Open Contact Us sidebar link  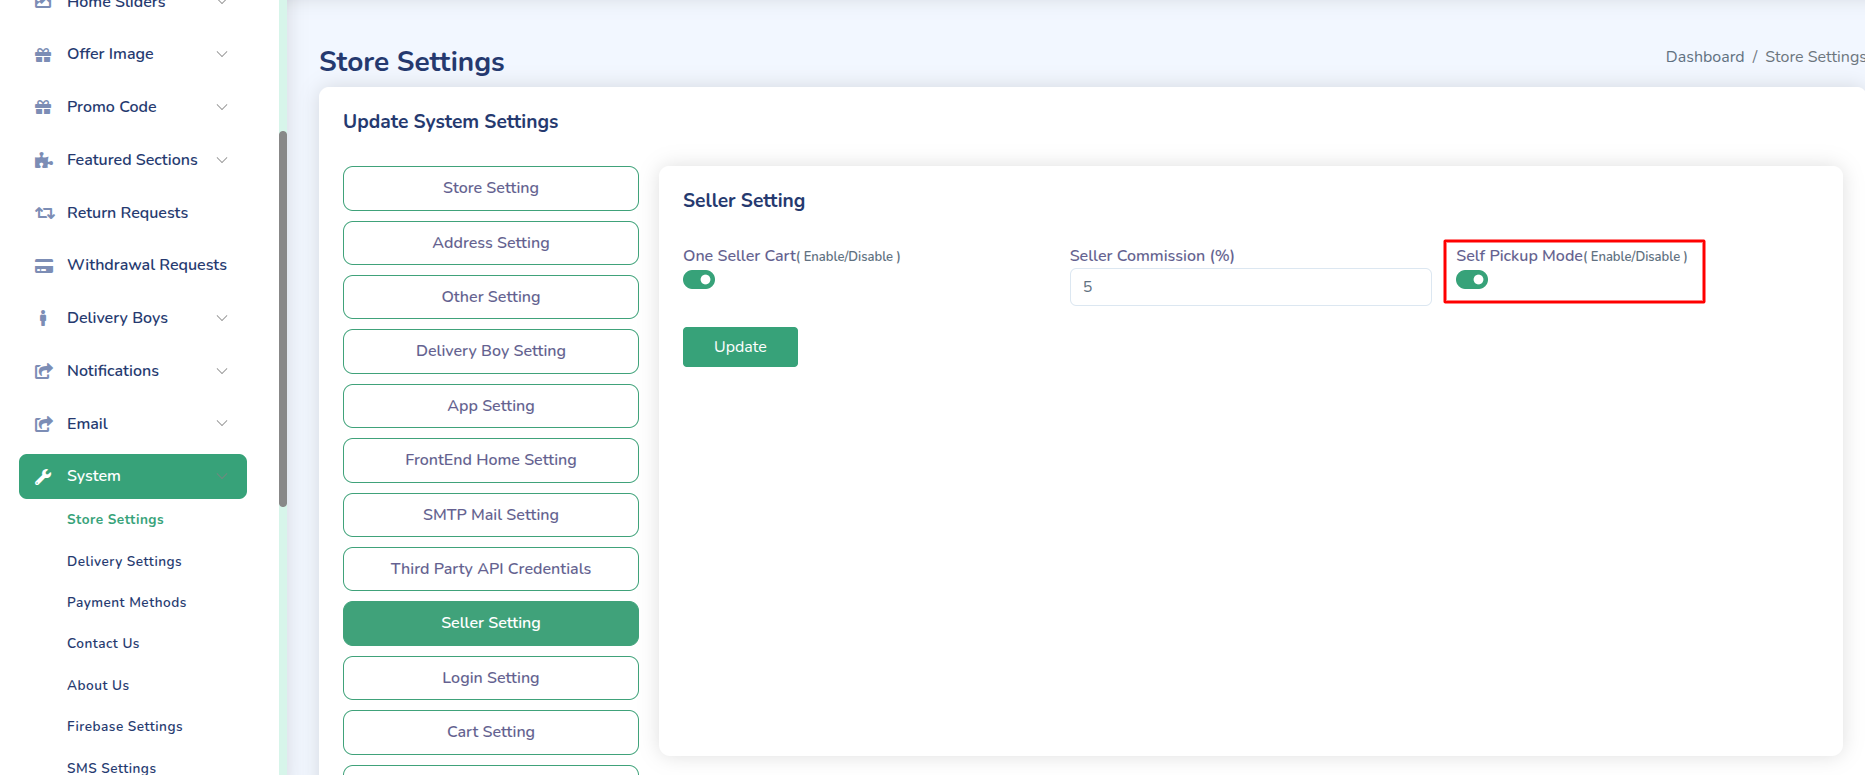click(103, 644)
